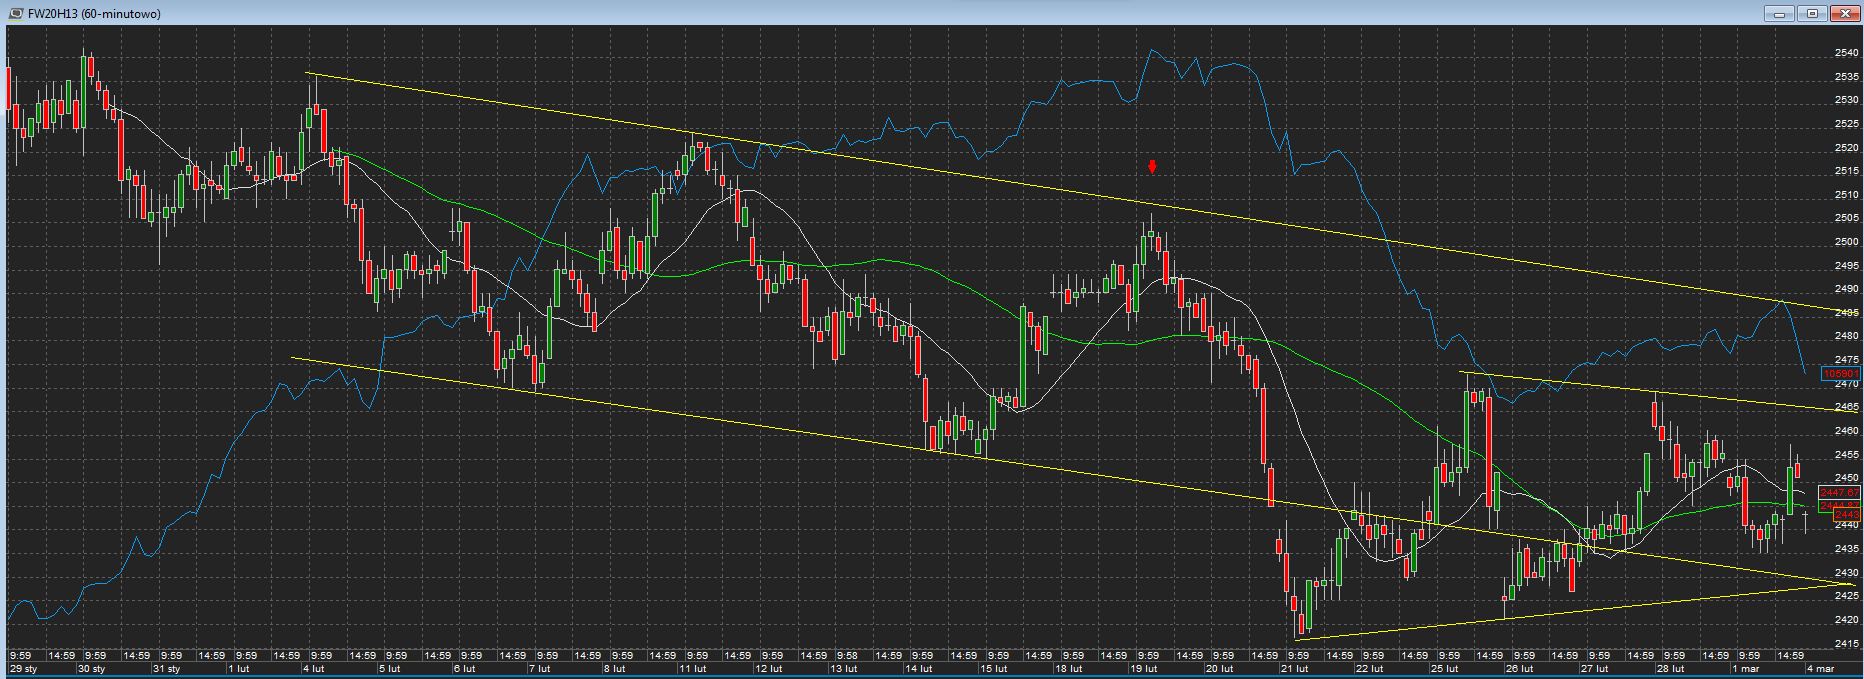The width and height of the screenshot is (1864, 679).
Task: Select the 5 lut date label
Action: (391, 669)
